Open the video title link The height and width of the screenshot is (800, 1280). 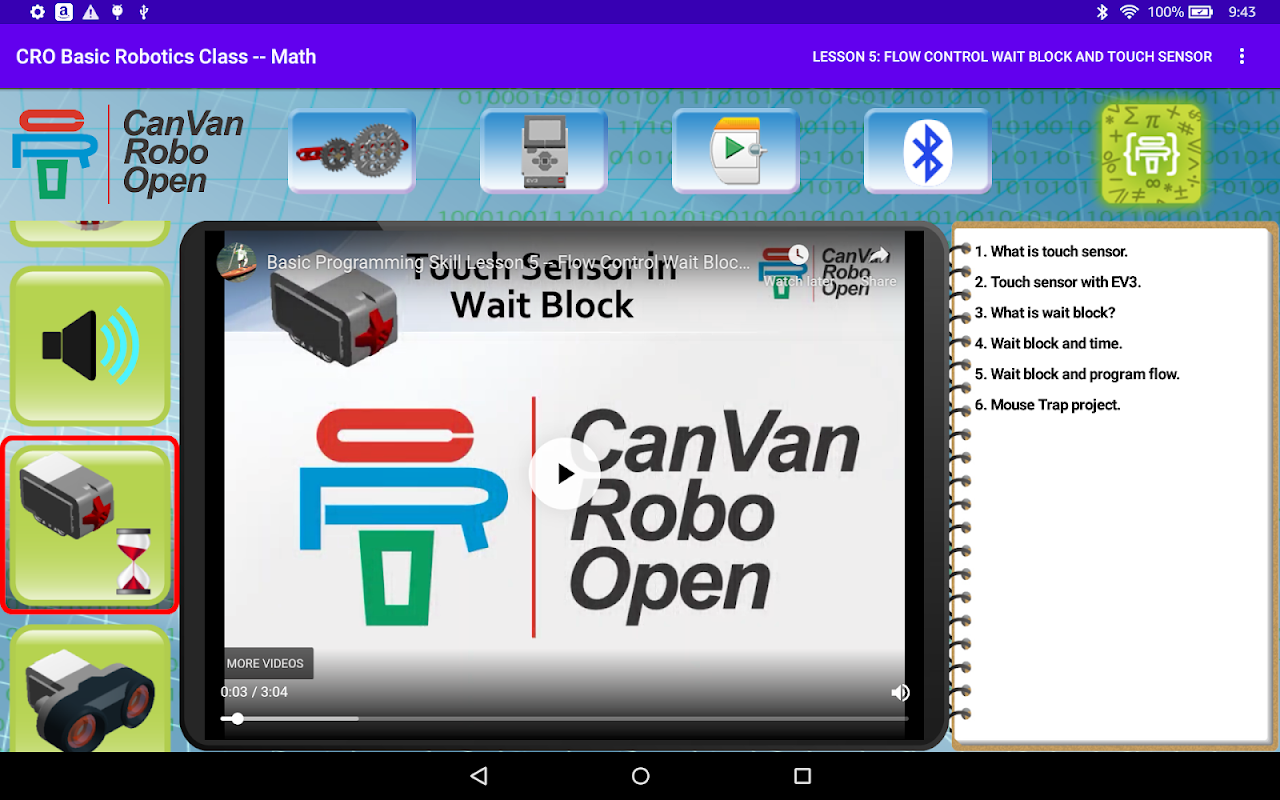509,262
